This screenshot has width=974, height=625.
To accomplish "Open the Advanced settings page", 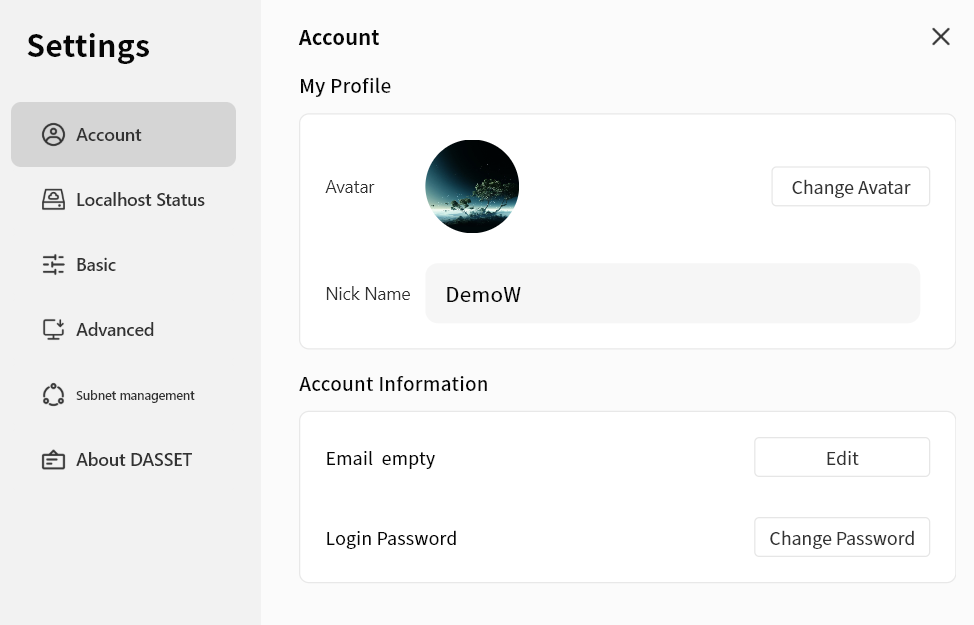I will (115, 330).
